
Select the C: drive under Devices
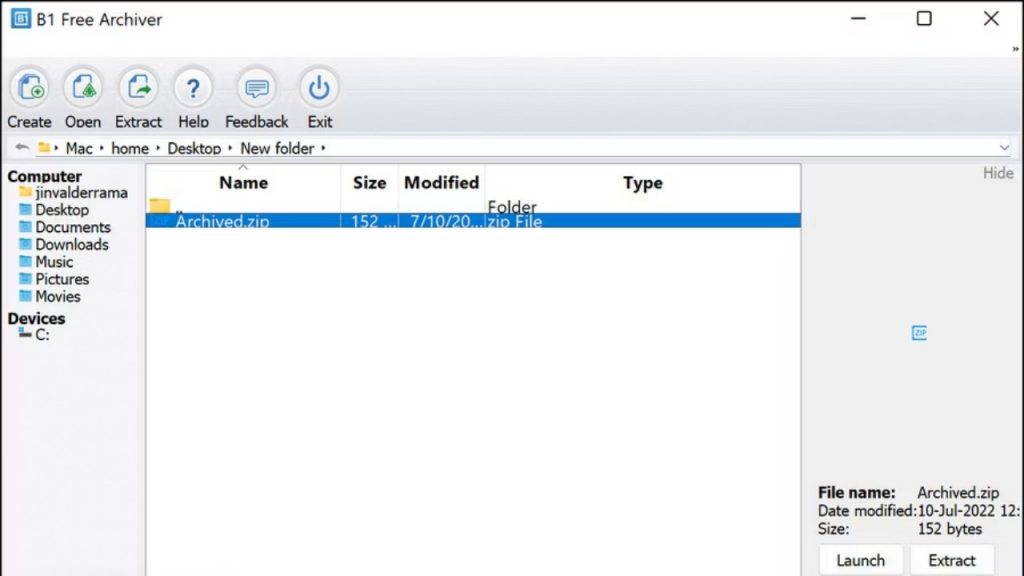(42, 335)
